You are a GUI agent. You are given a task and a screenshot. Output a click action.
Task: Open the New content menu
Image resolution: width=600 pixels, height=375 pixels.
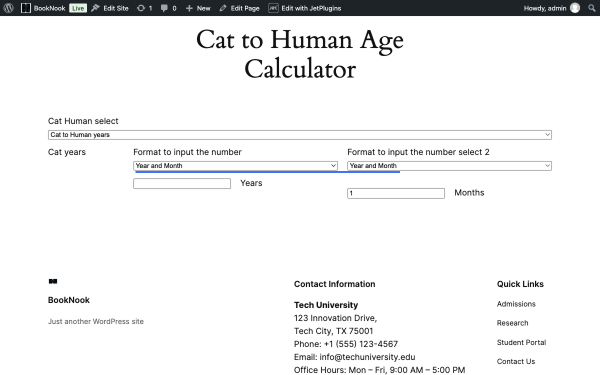tap(198, 8)
